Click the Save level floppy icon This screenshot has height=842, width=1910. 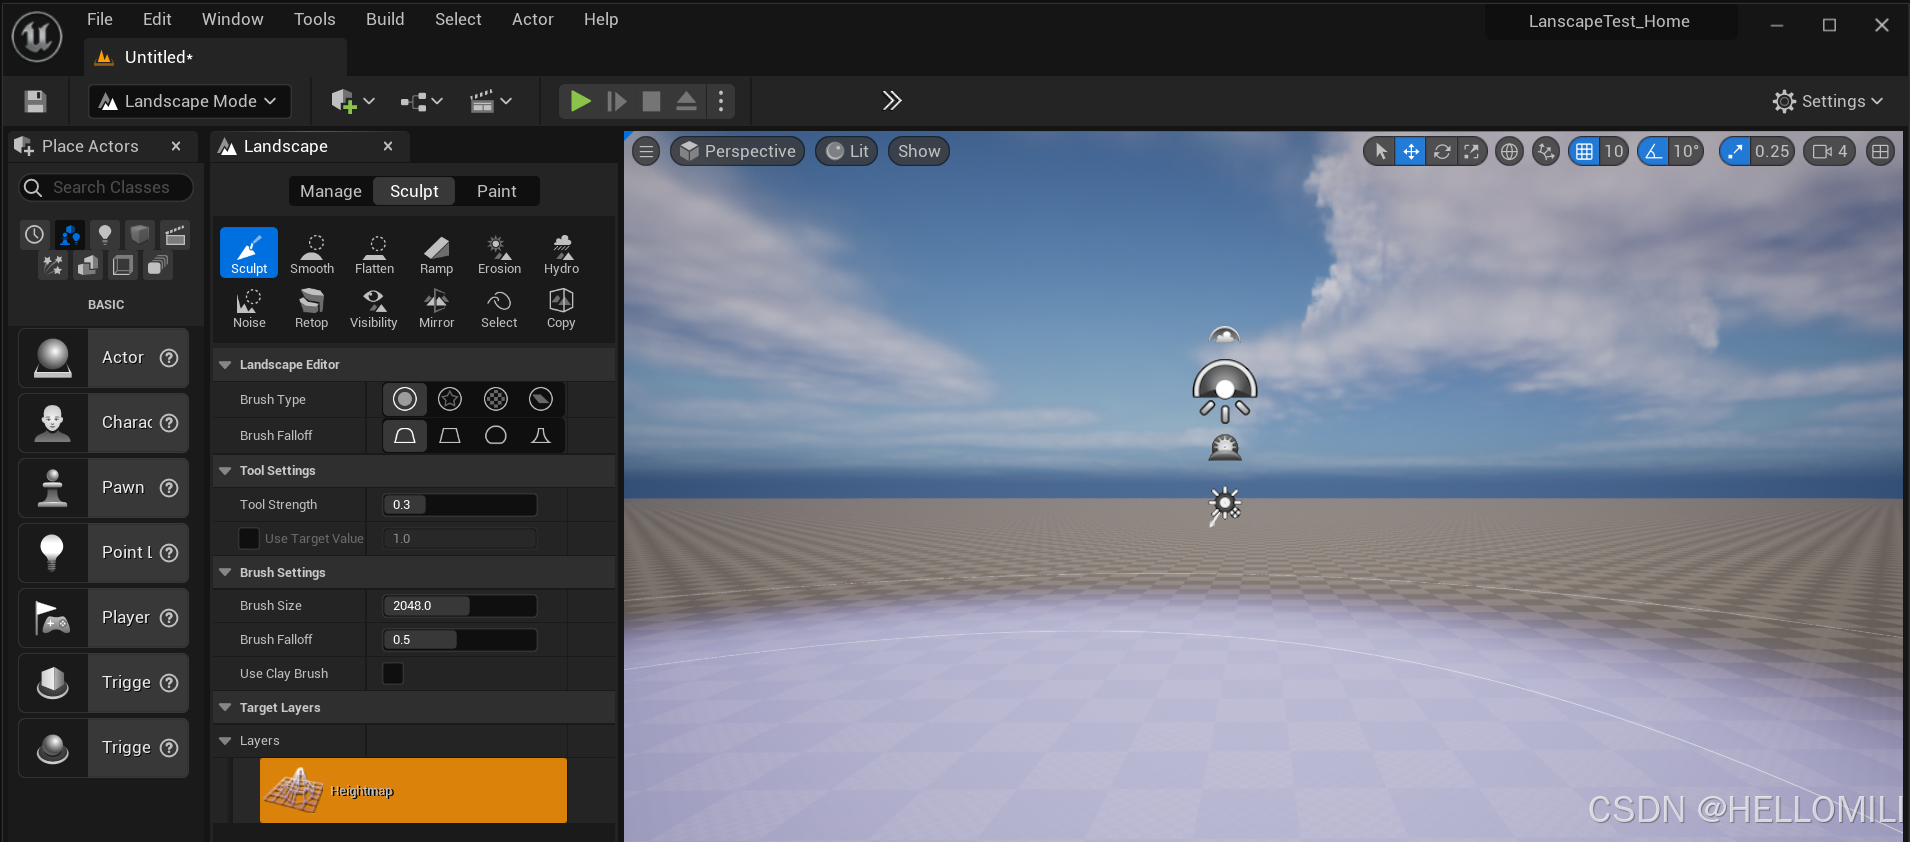point(35,101)
